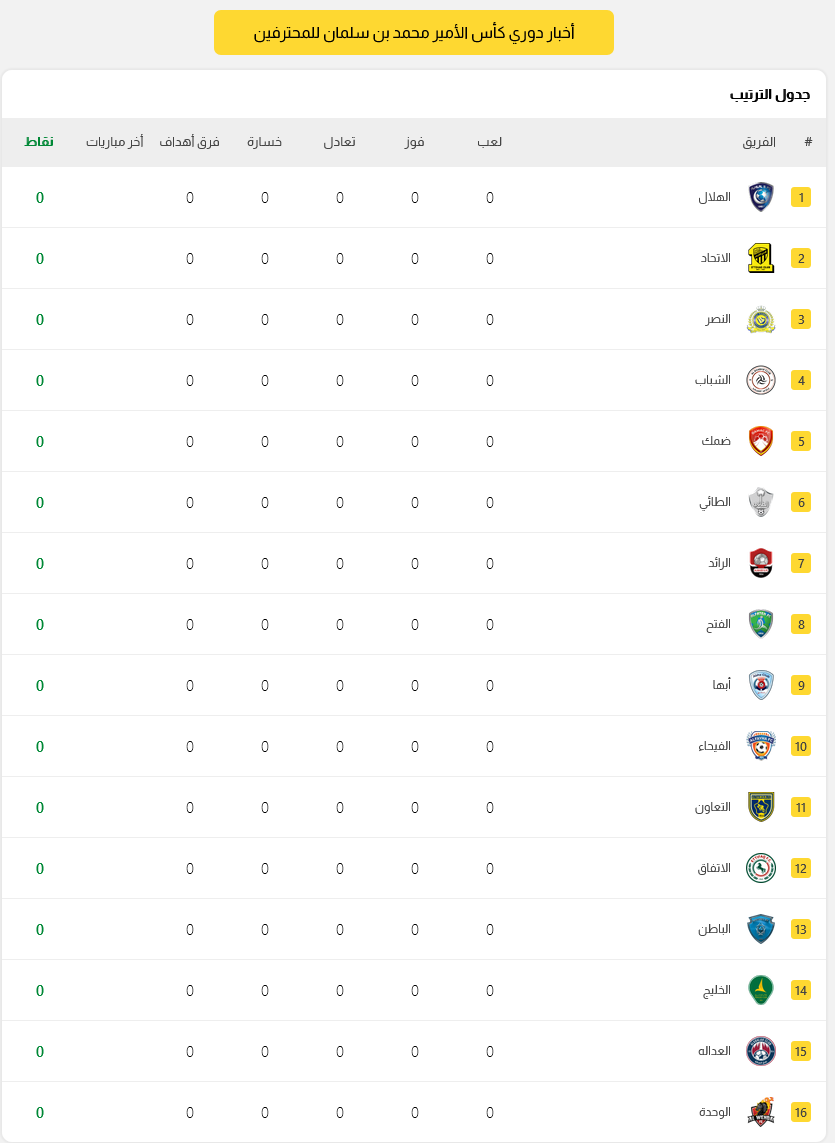Image resolution: width=835 pixels, height=1143 pixels.
Task: Click the Al Ettifaq club logo
Action: (761, 869)
